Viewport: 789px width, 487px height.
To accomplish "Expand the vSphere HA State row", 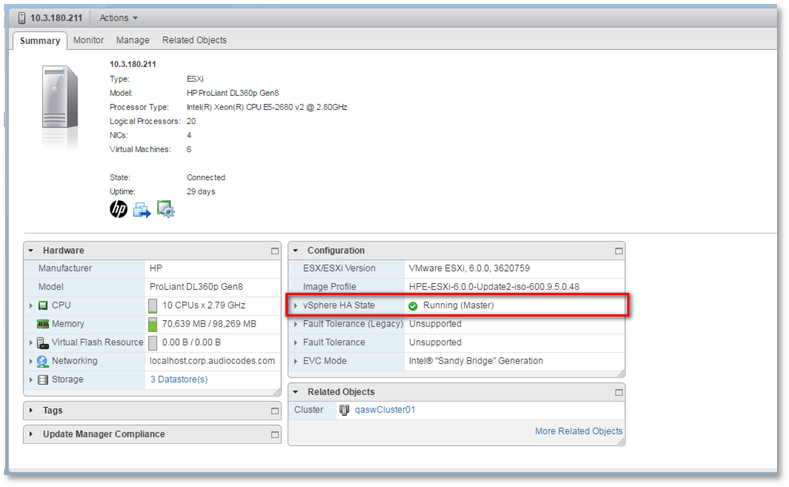I will coord(296,305).
